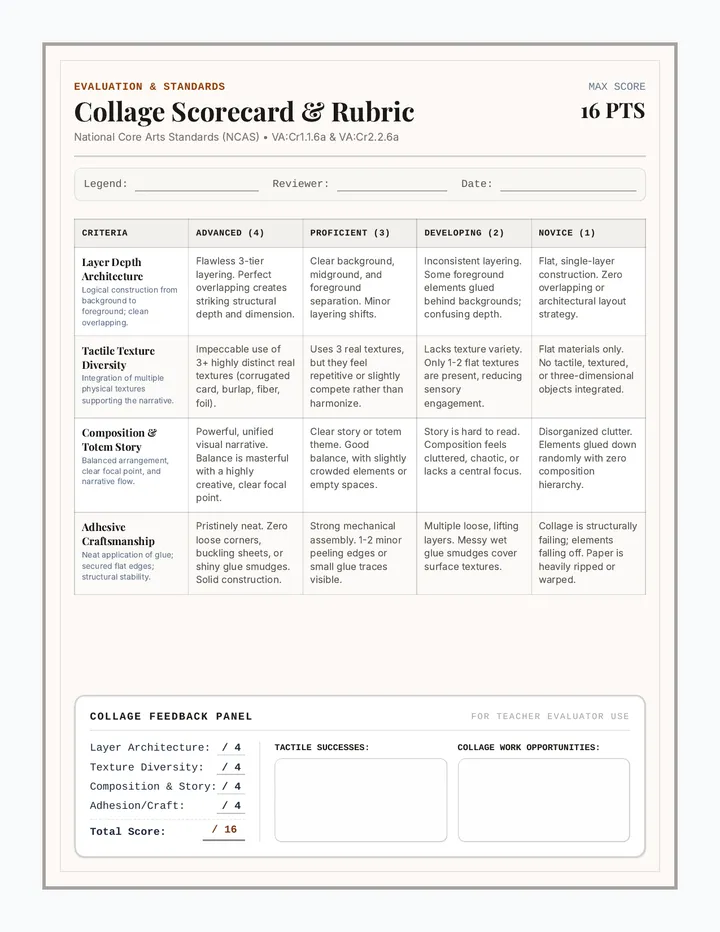This screenshot has height=932, width=720.
Task: Click the Layer Depth Architecture criteria cell
Action: [131, 291]
